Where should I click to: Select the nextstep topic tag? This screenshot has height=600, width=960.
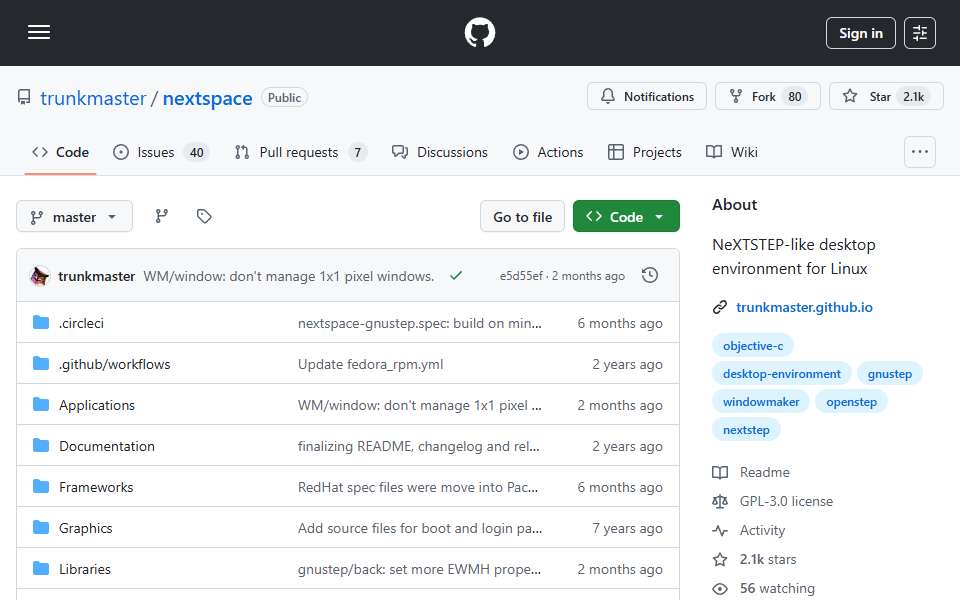pos(746,430)
